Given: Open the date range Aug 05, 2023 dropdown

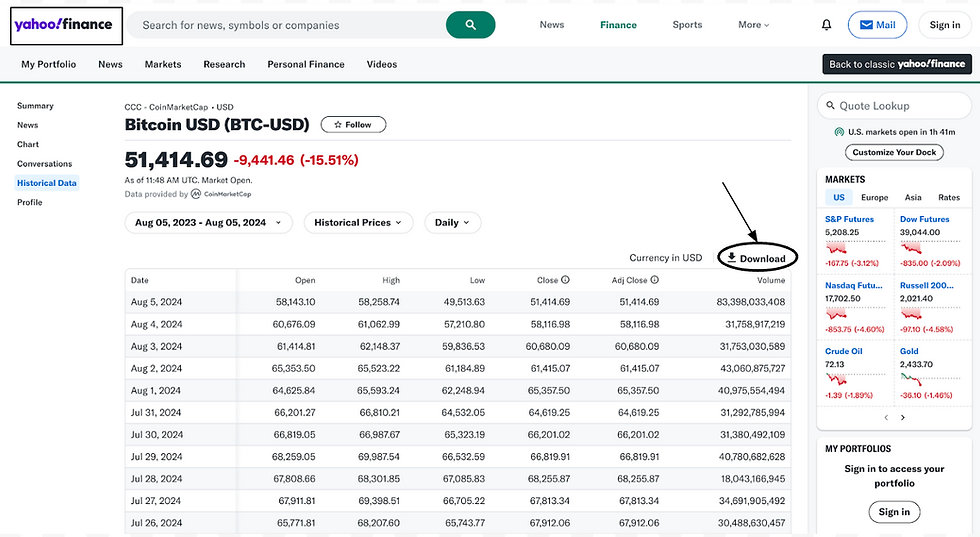Looking at the screenshot, I should coord(209,223).
